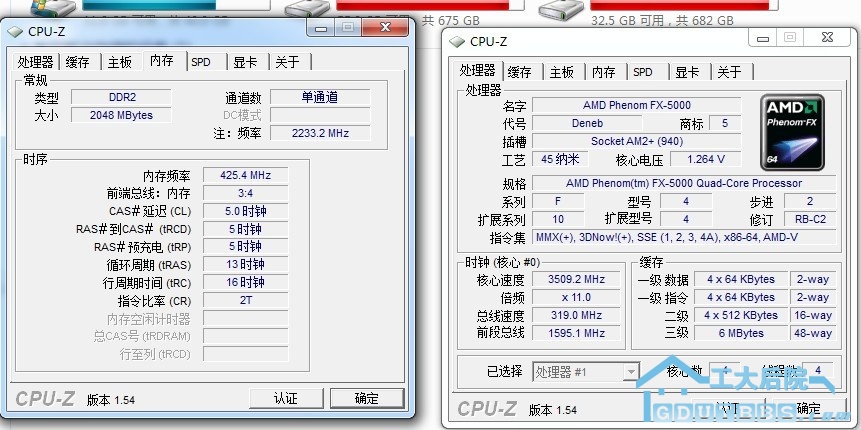Click the bus speed value 319.0 MHz
The image size is (861, 430).
(577, 315)
